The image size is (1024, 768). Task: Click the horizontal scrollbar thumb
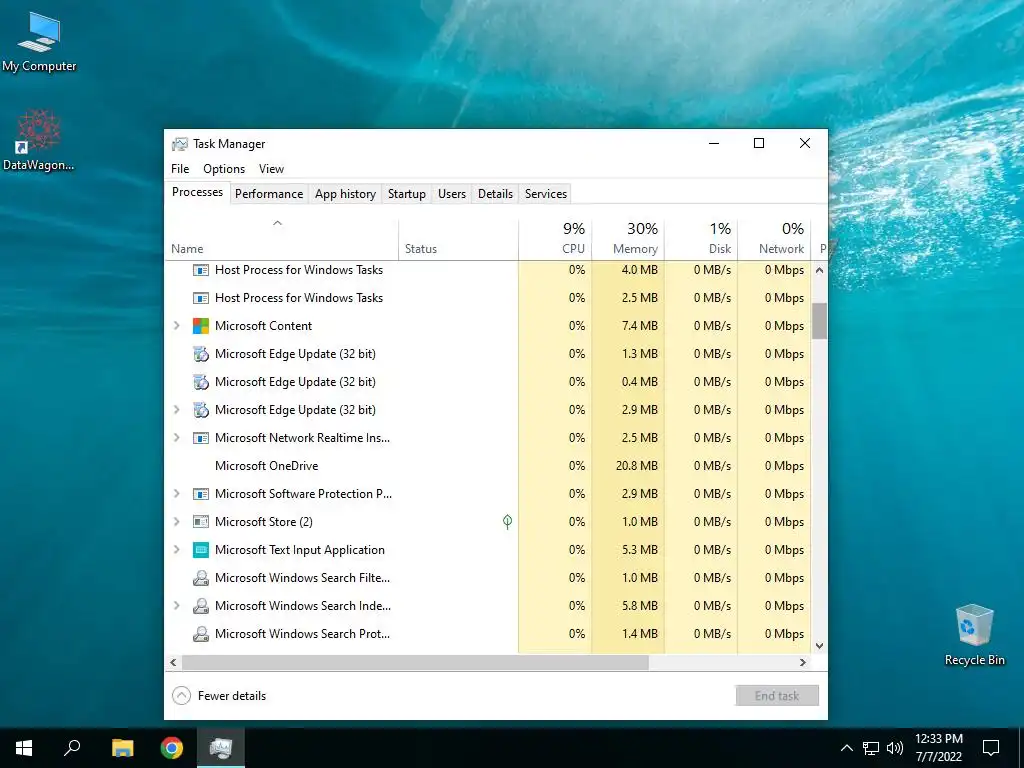point(415,662)
